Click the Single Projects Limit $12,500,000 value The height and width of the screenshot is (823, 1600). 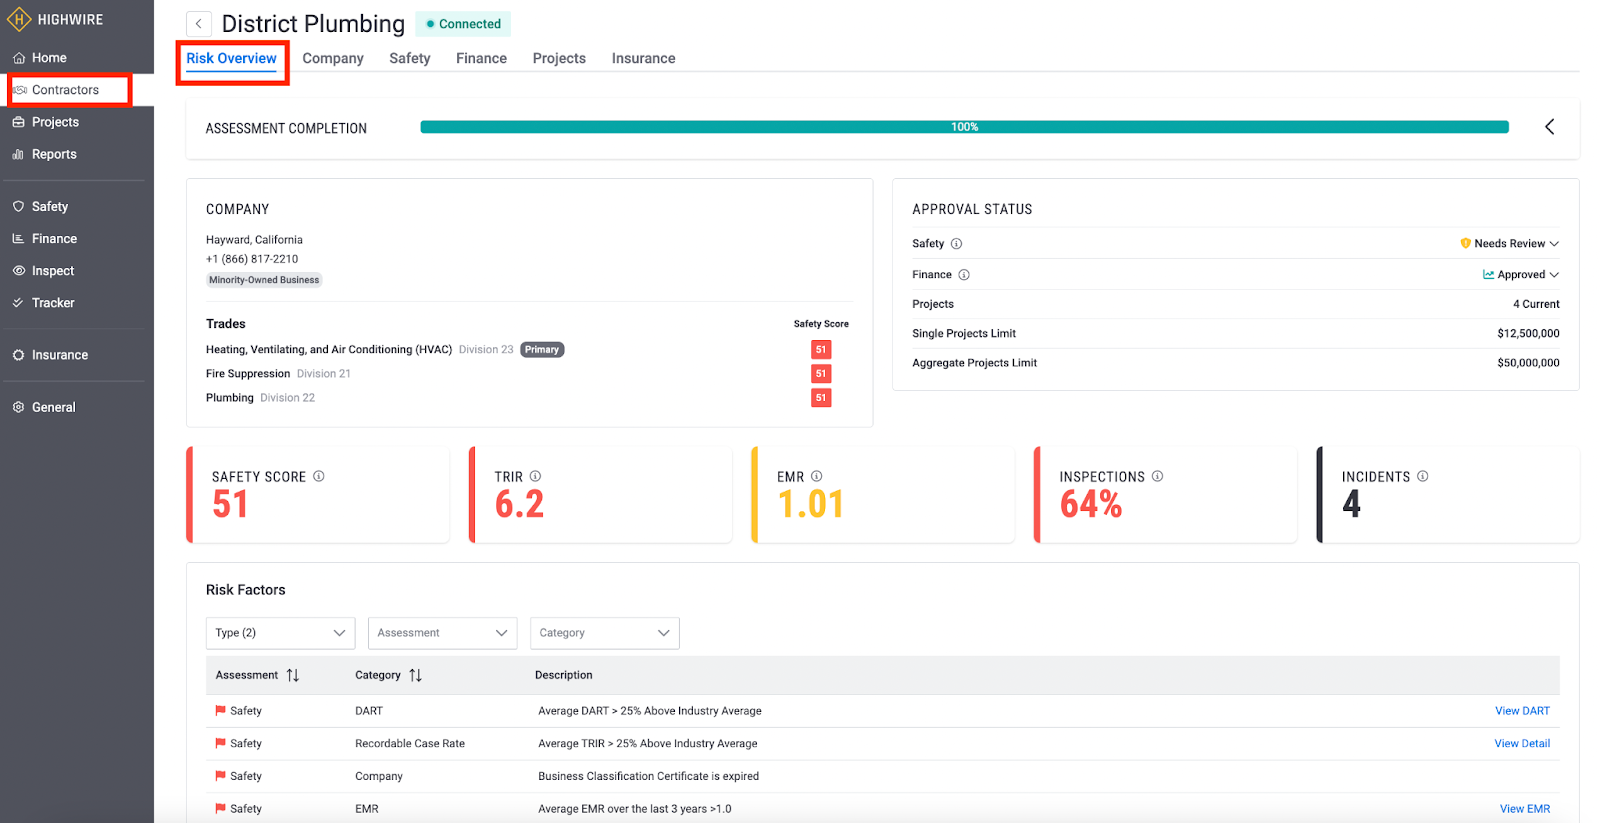[x=1528, y=334]
